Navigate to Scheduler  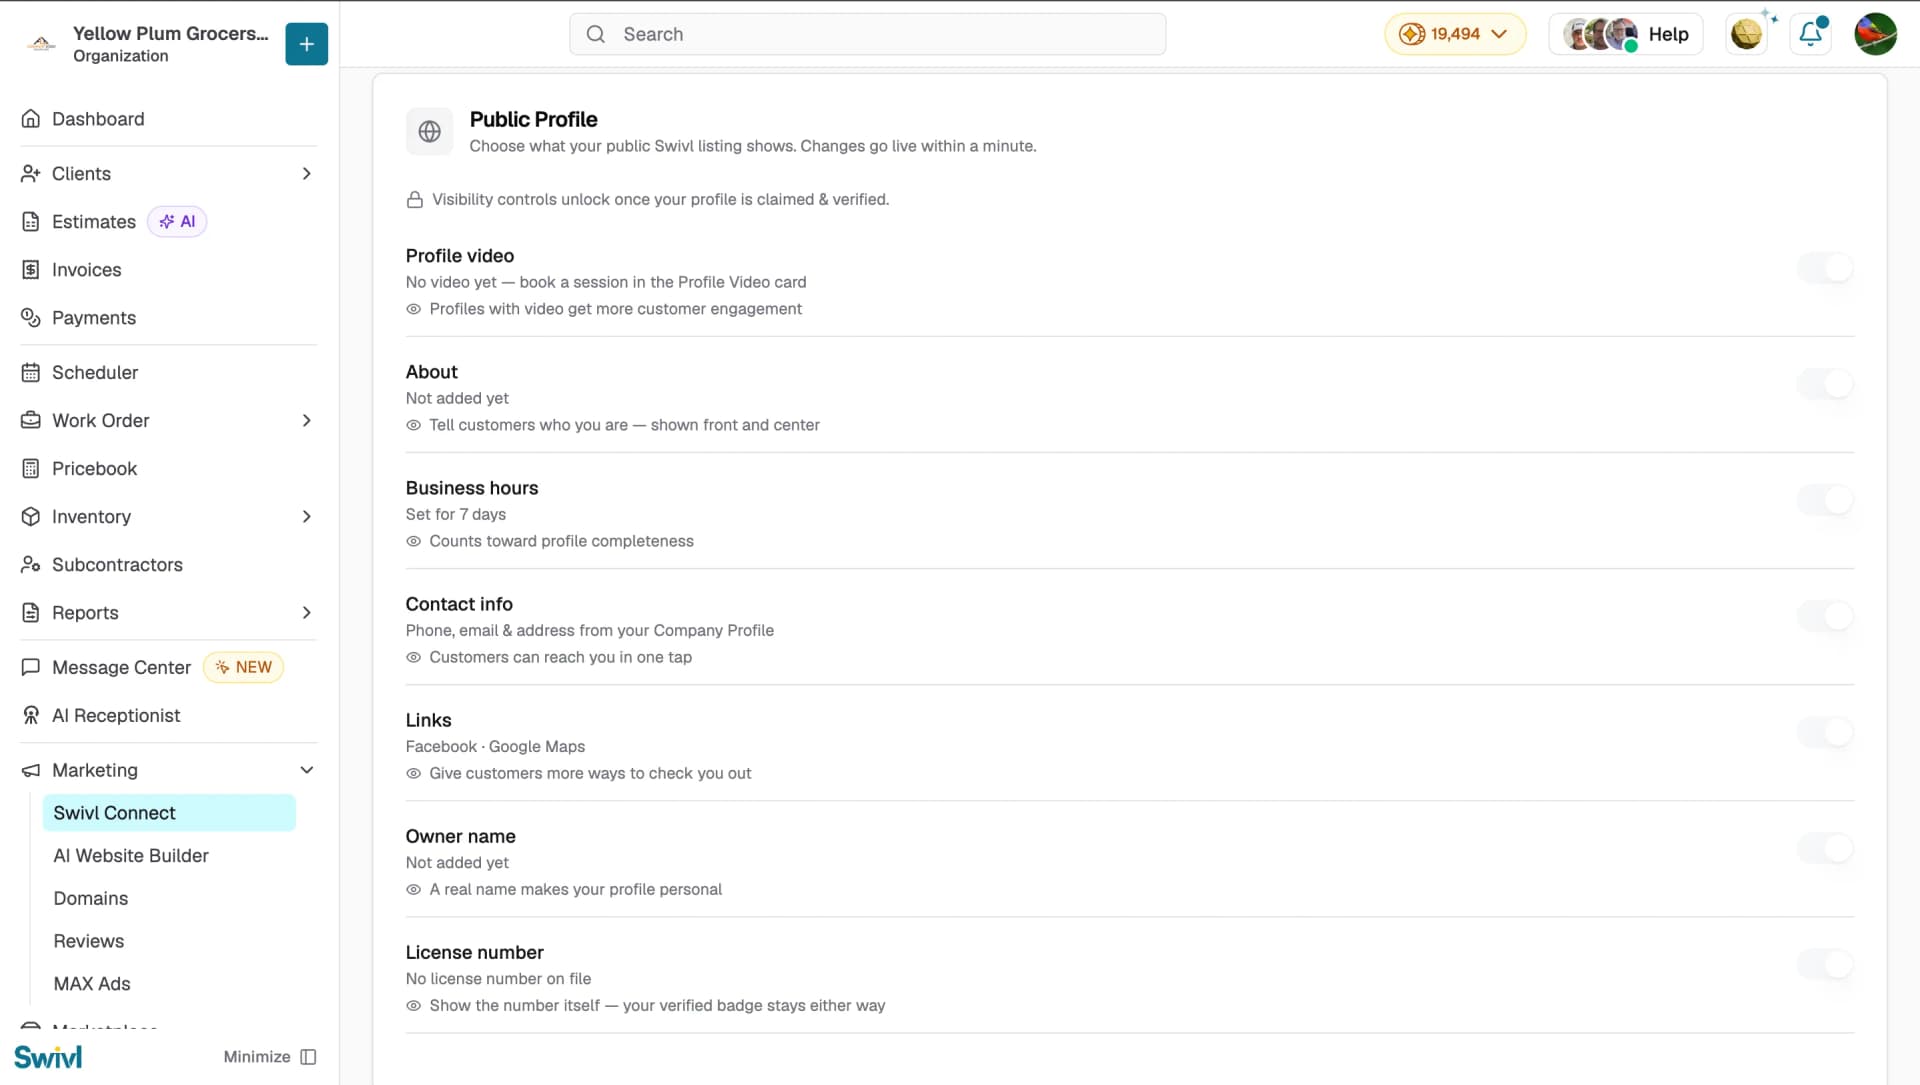(95, 373)
